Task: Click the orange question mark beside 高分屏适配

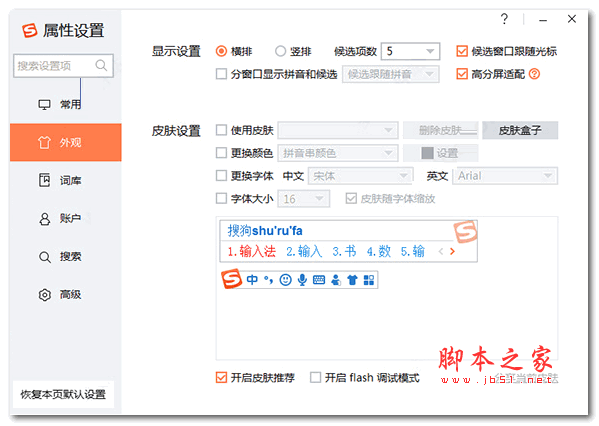Action: point(534,74)
